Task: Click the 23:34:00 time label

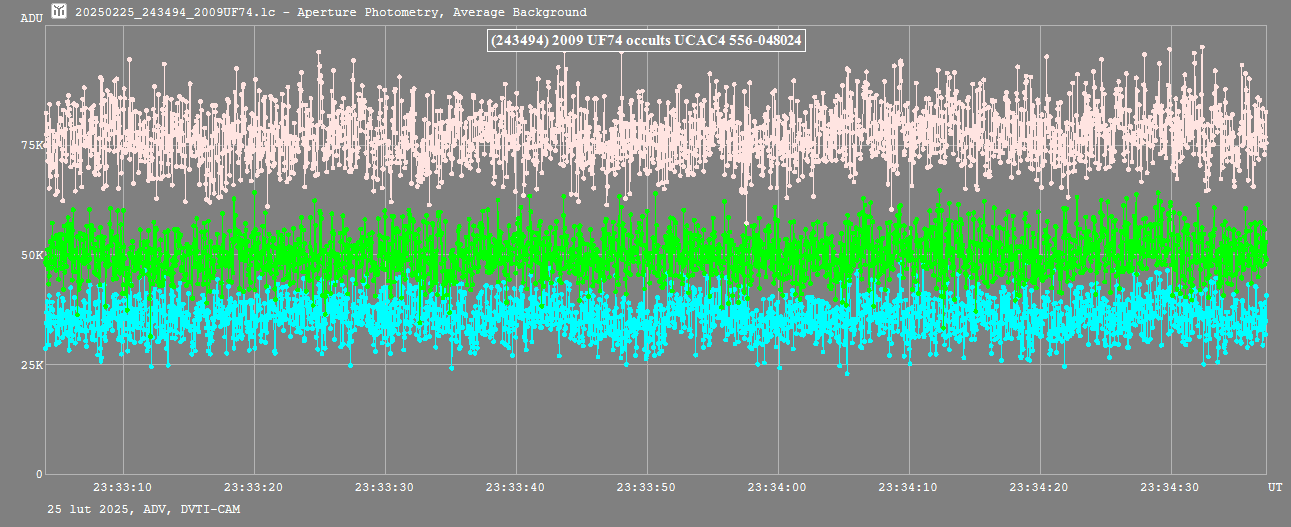Action: click(x=778, y=487)
